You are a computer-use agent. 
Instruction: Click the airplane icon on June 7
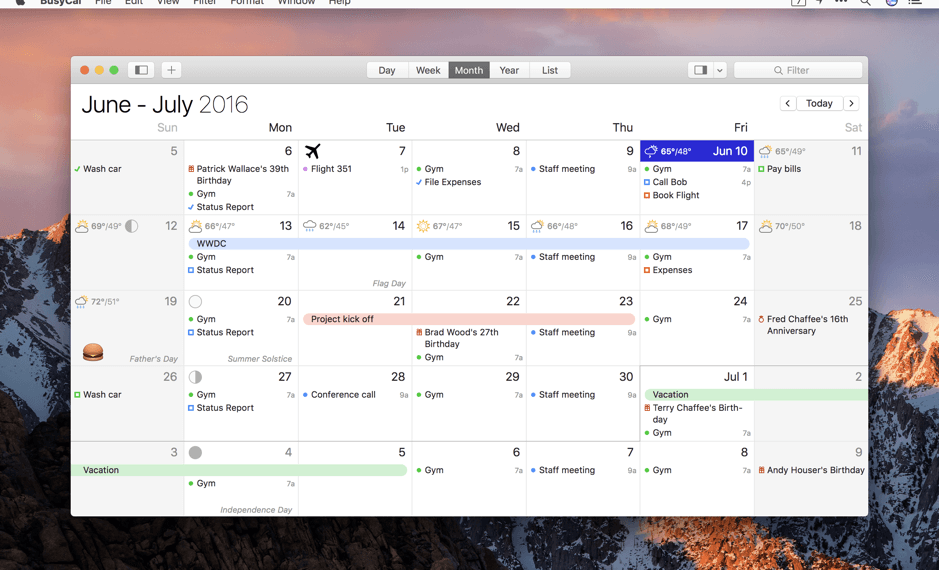click(x=313, y=152)
